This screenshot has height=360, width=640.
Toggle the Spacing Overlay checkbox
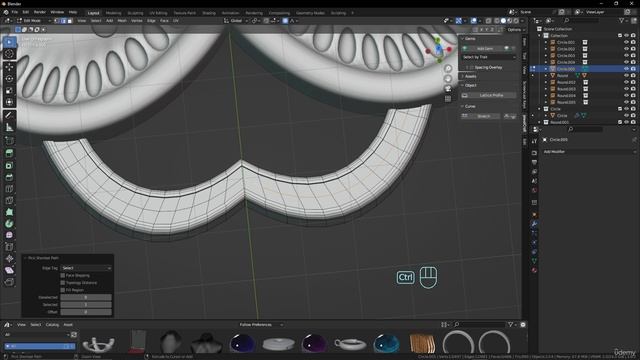coord(471,67)
